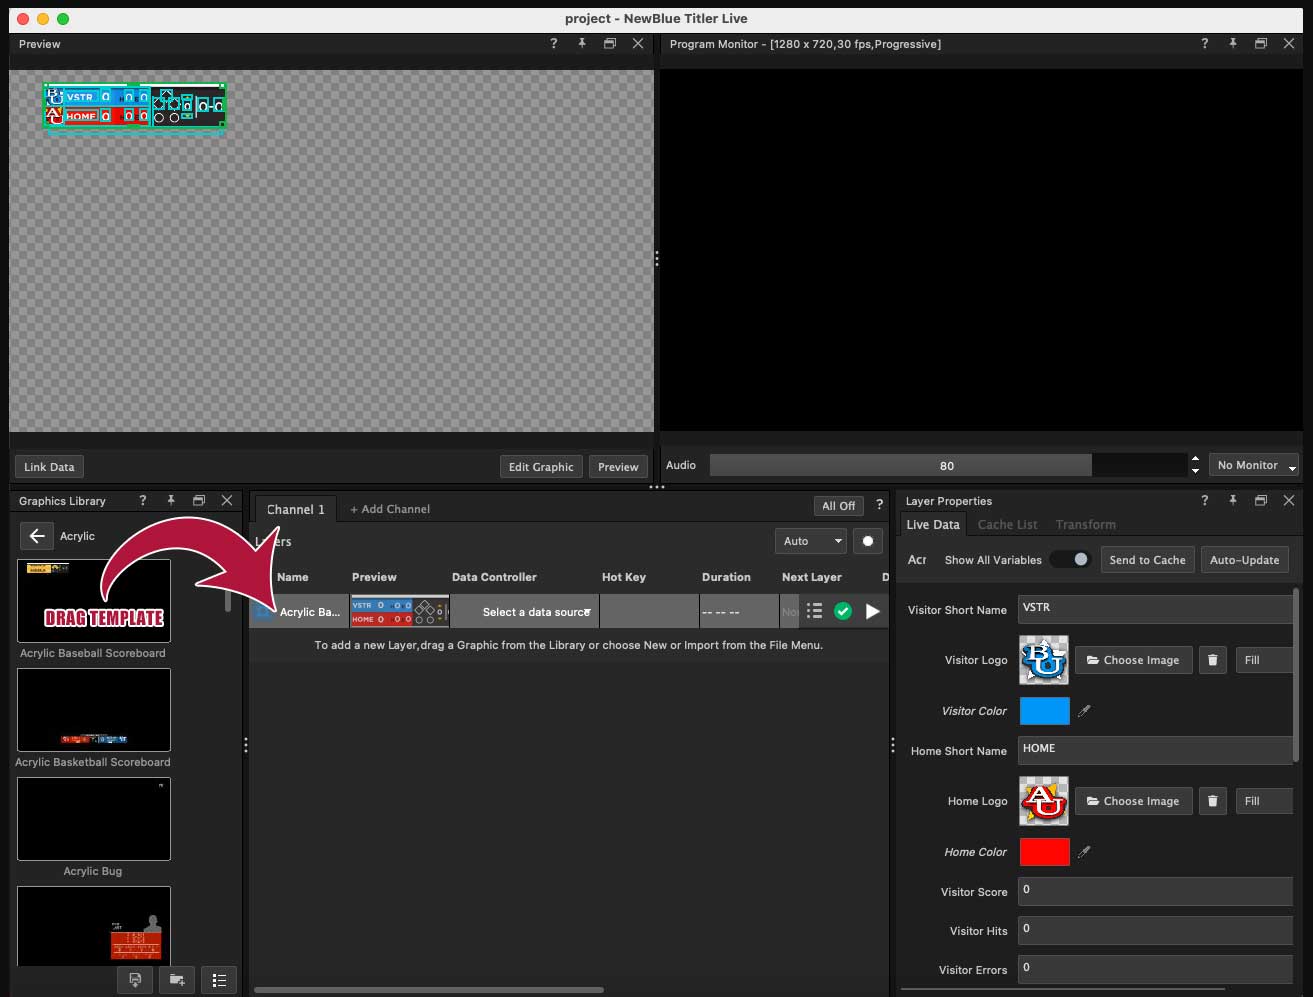
Task: Toggle green checkmark on Acrylic layer
Action: pos(843,611)
